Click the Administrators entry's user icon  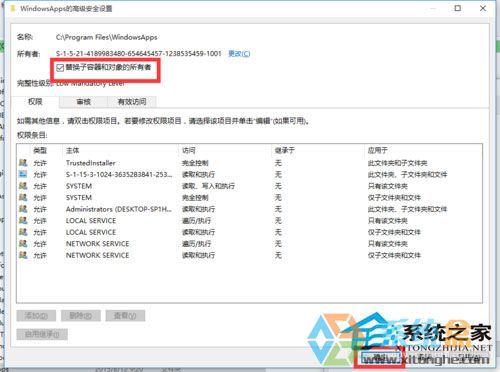[23, 209]
